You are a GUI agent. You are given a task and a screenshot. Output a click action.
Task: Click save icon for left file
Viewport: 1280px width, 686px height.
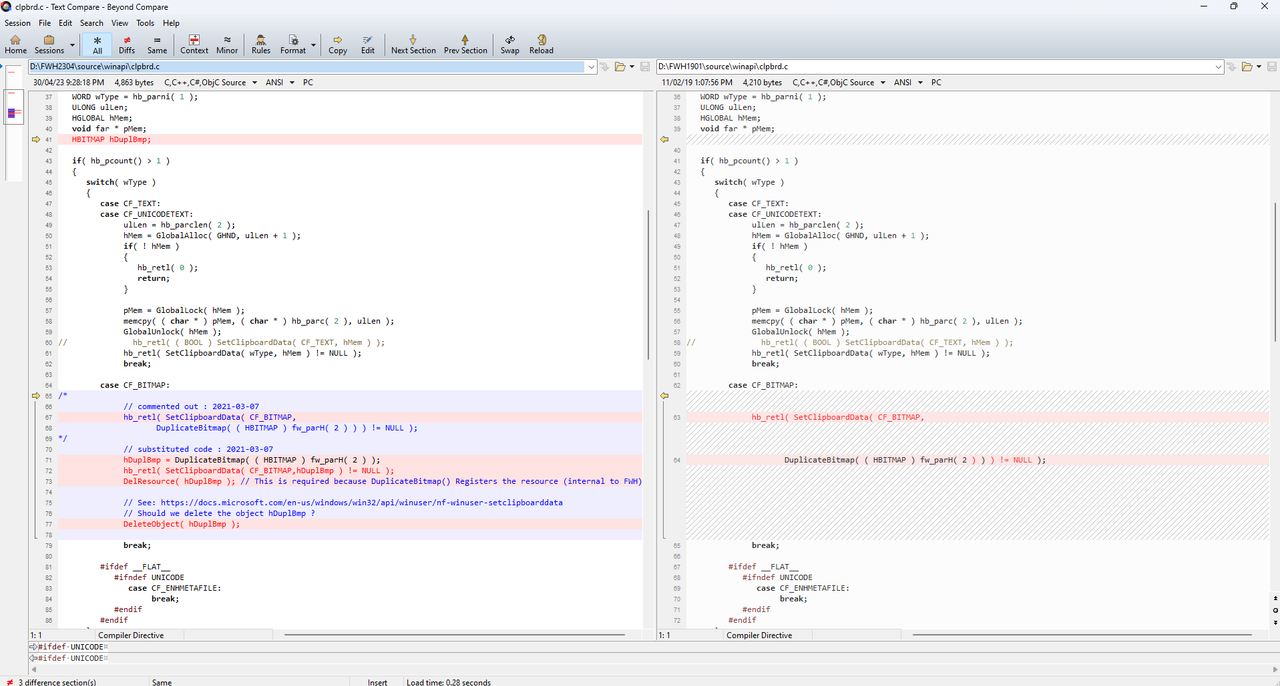point(645,67)
